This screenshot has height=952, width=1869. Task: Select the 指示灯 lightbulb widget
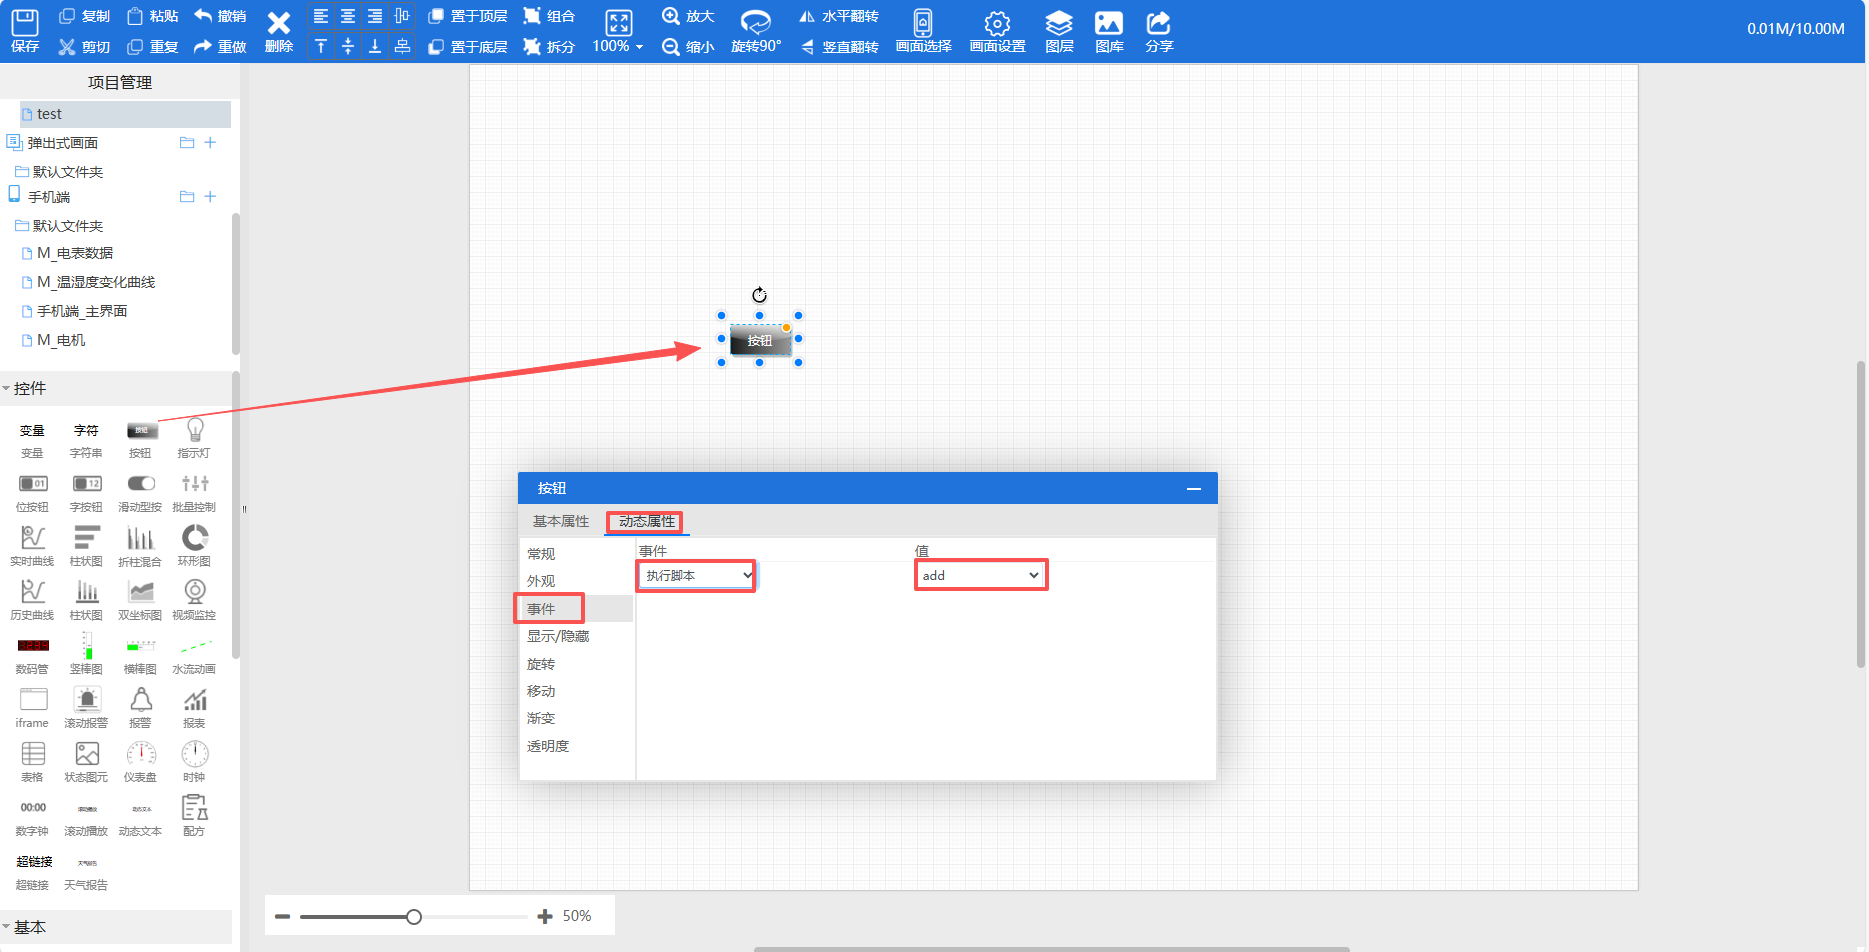(195, 431)
